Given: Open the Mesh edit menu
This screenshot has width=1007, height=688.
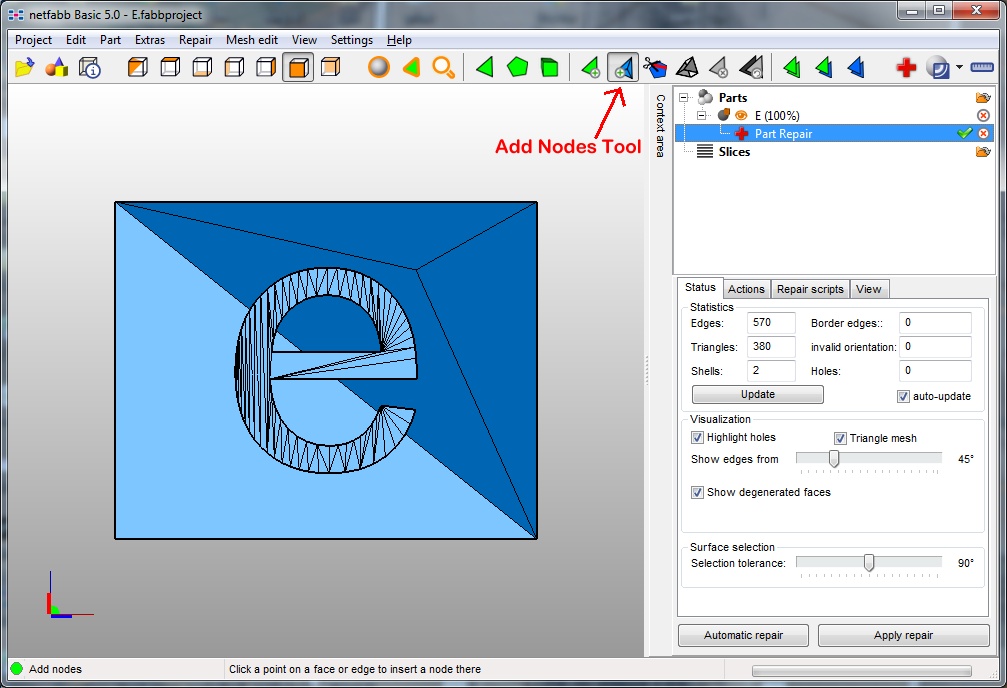Looking at the screenshot, I should [252, 40].
